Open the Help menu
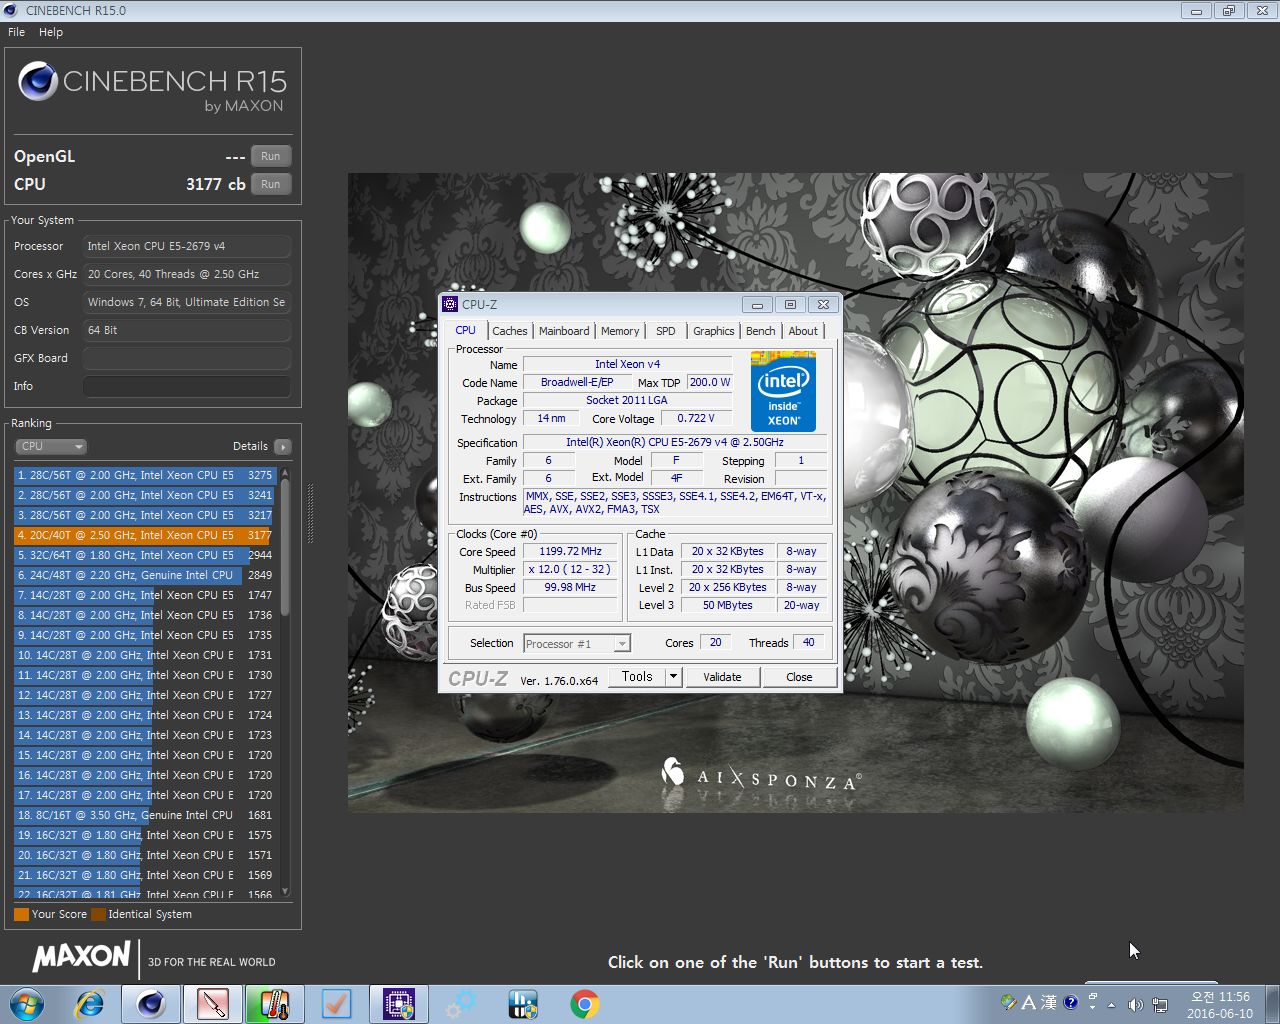 (x=51, y=32)
